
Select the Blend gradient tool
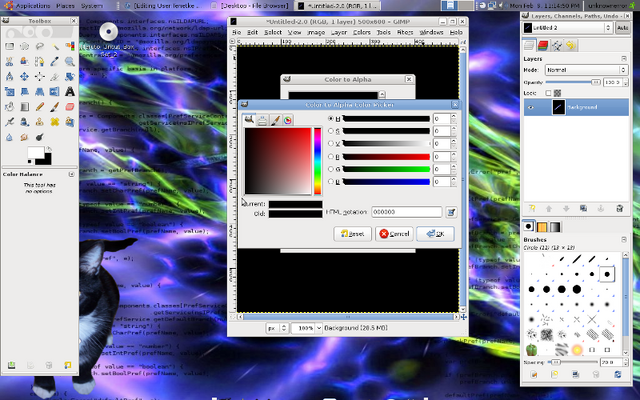point(24,107)
